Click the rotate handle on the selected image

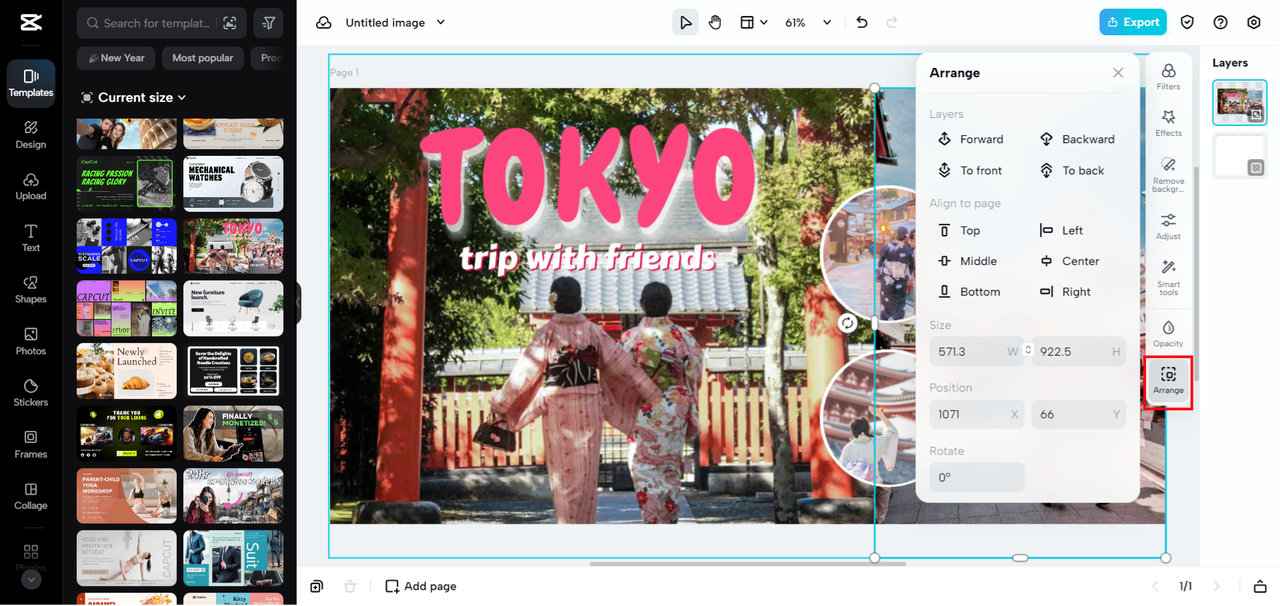click(x=847, y=323)
